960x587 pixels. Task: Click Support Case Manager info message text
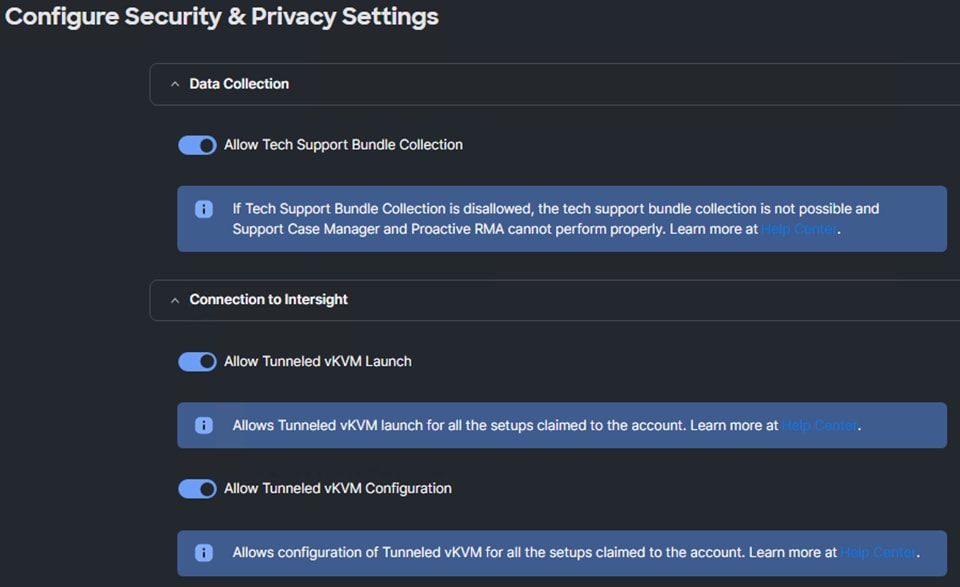[556, 219]
